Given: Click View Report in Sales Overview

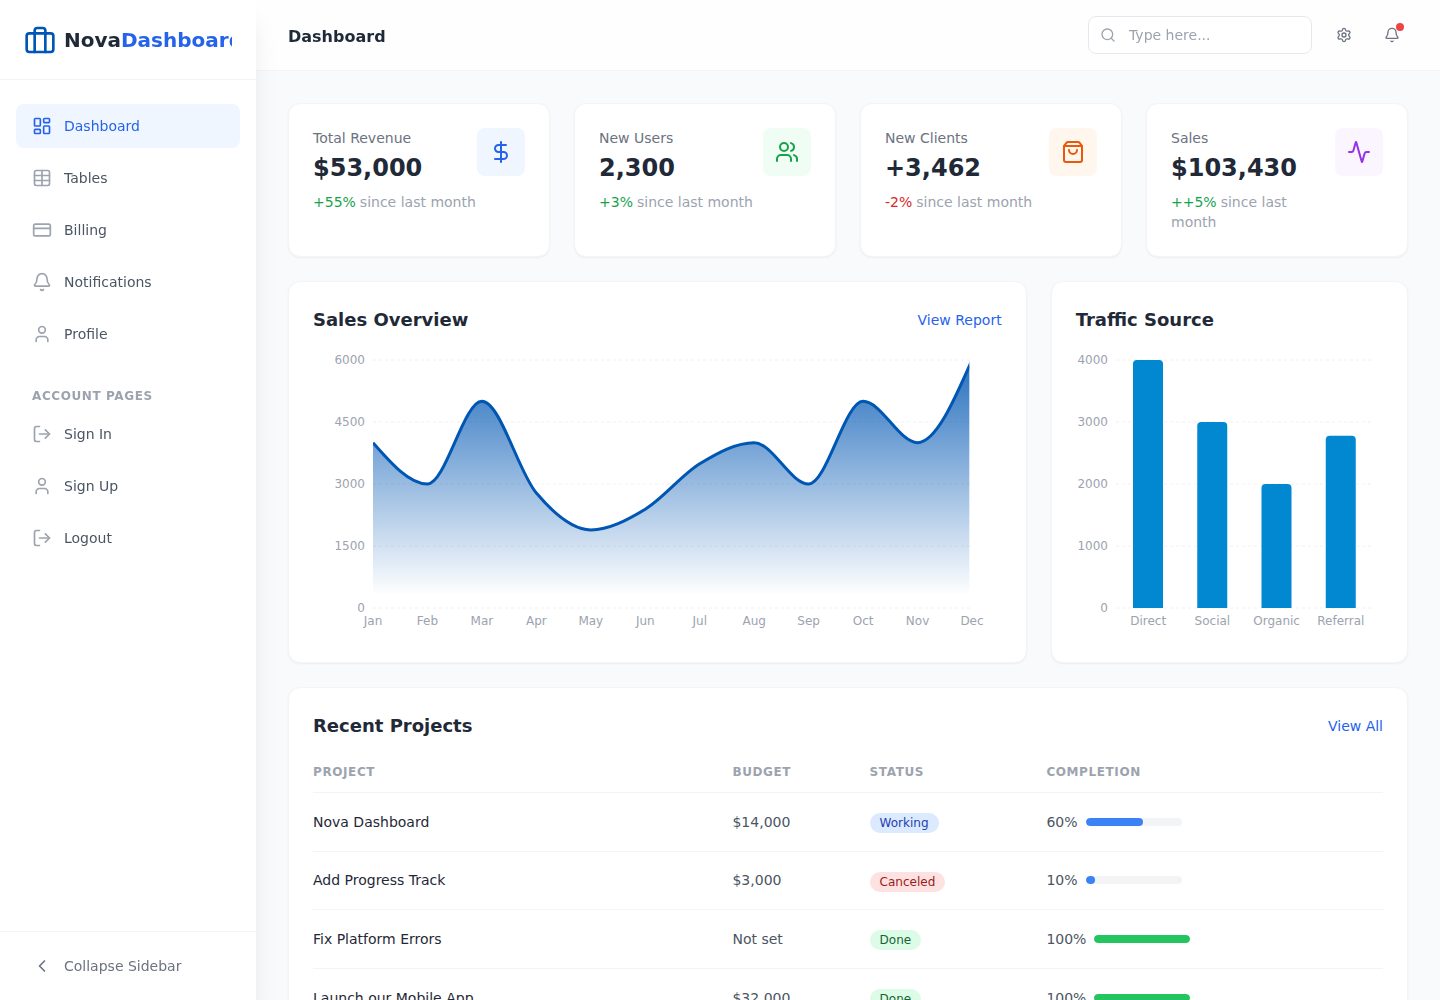Looking at the screenshot, I should [959, 320].
